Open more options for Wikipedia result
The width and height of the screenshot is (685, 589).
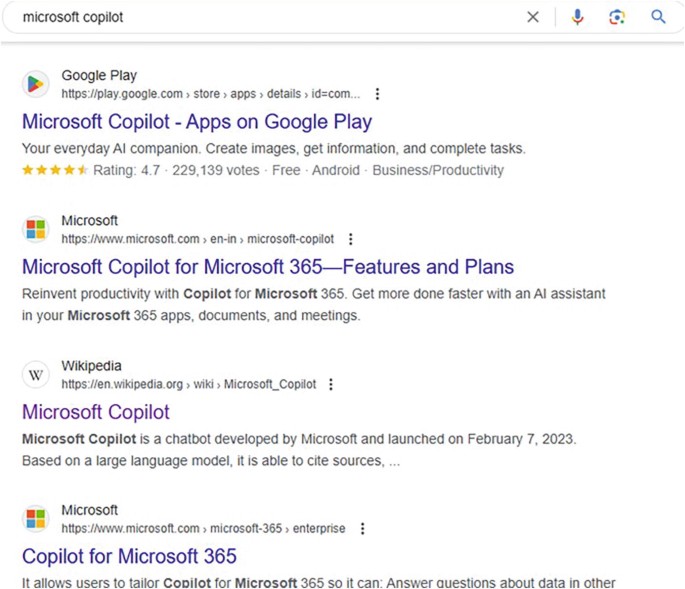(331, 384)
